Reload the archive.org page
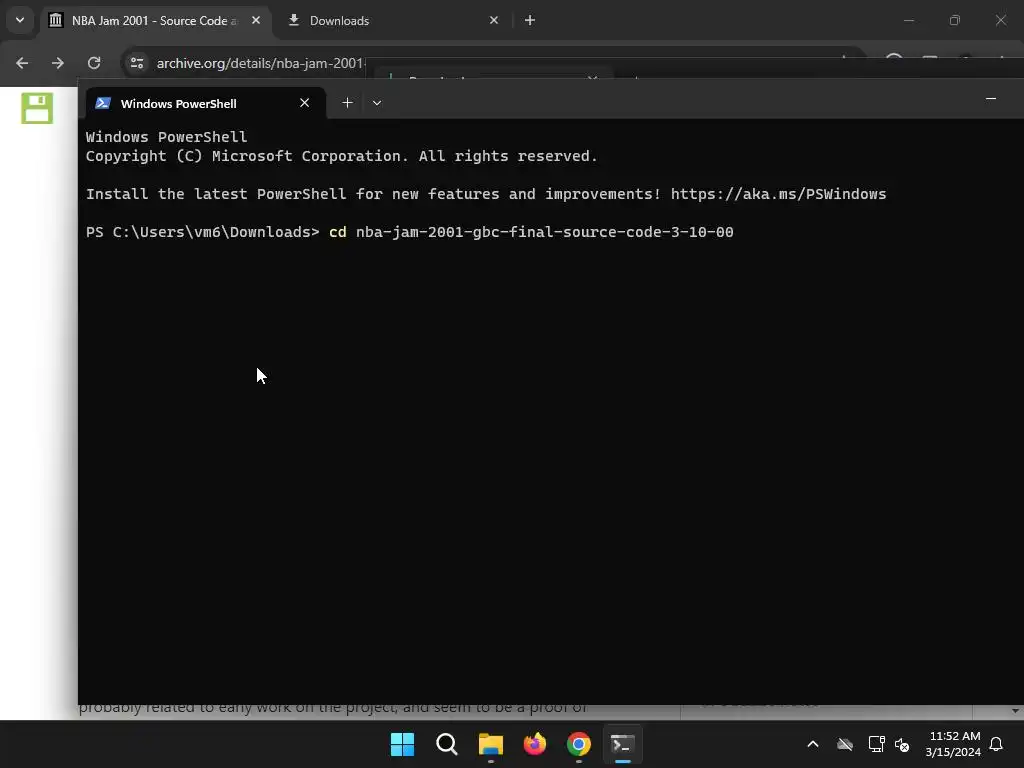 94,63
